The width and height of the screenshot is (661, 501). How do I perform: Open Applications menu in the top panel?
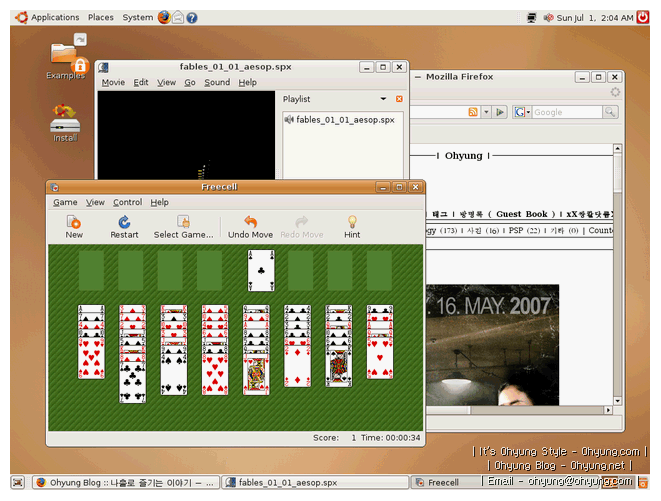click(47, 17)
